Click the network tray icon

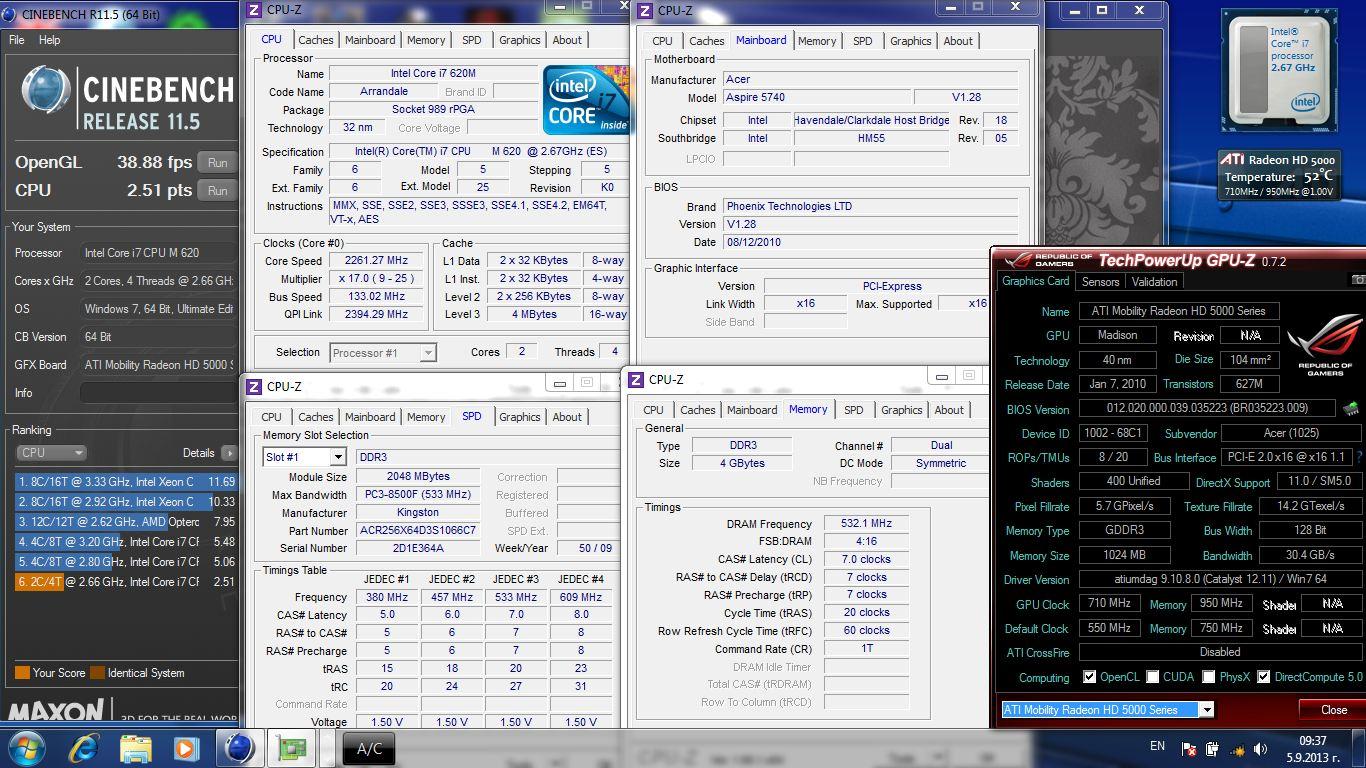coord(1237,748)
